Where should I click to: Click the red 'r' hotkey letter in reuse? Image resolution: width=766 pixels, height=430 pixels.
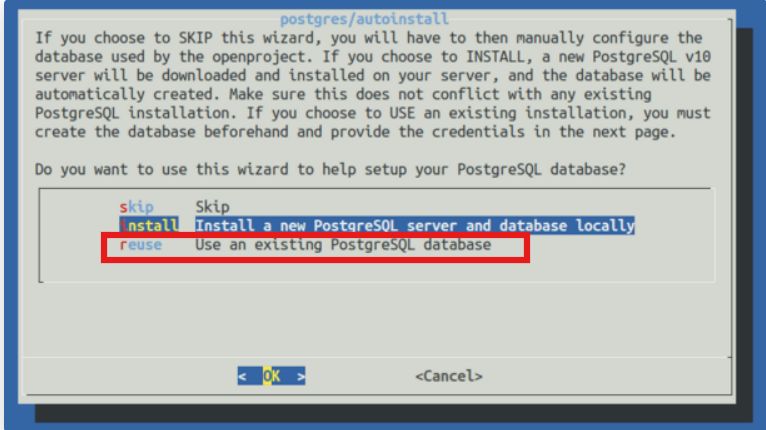(x=122, y=245)
